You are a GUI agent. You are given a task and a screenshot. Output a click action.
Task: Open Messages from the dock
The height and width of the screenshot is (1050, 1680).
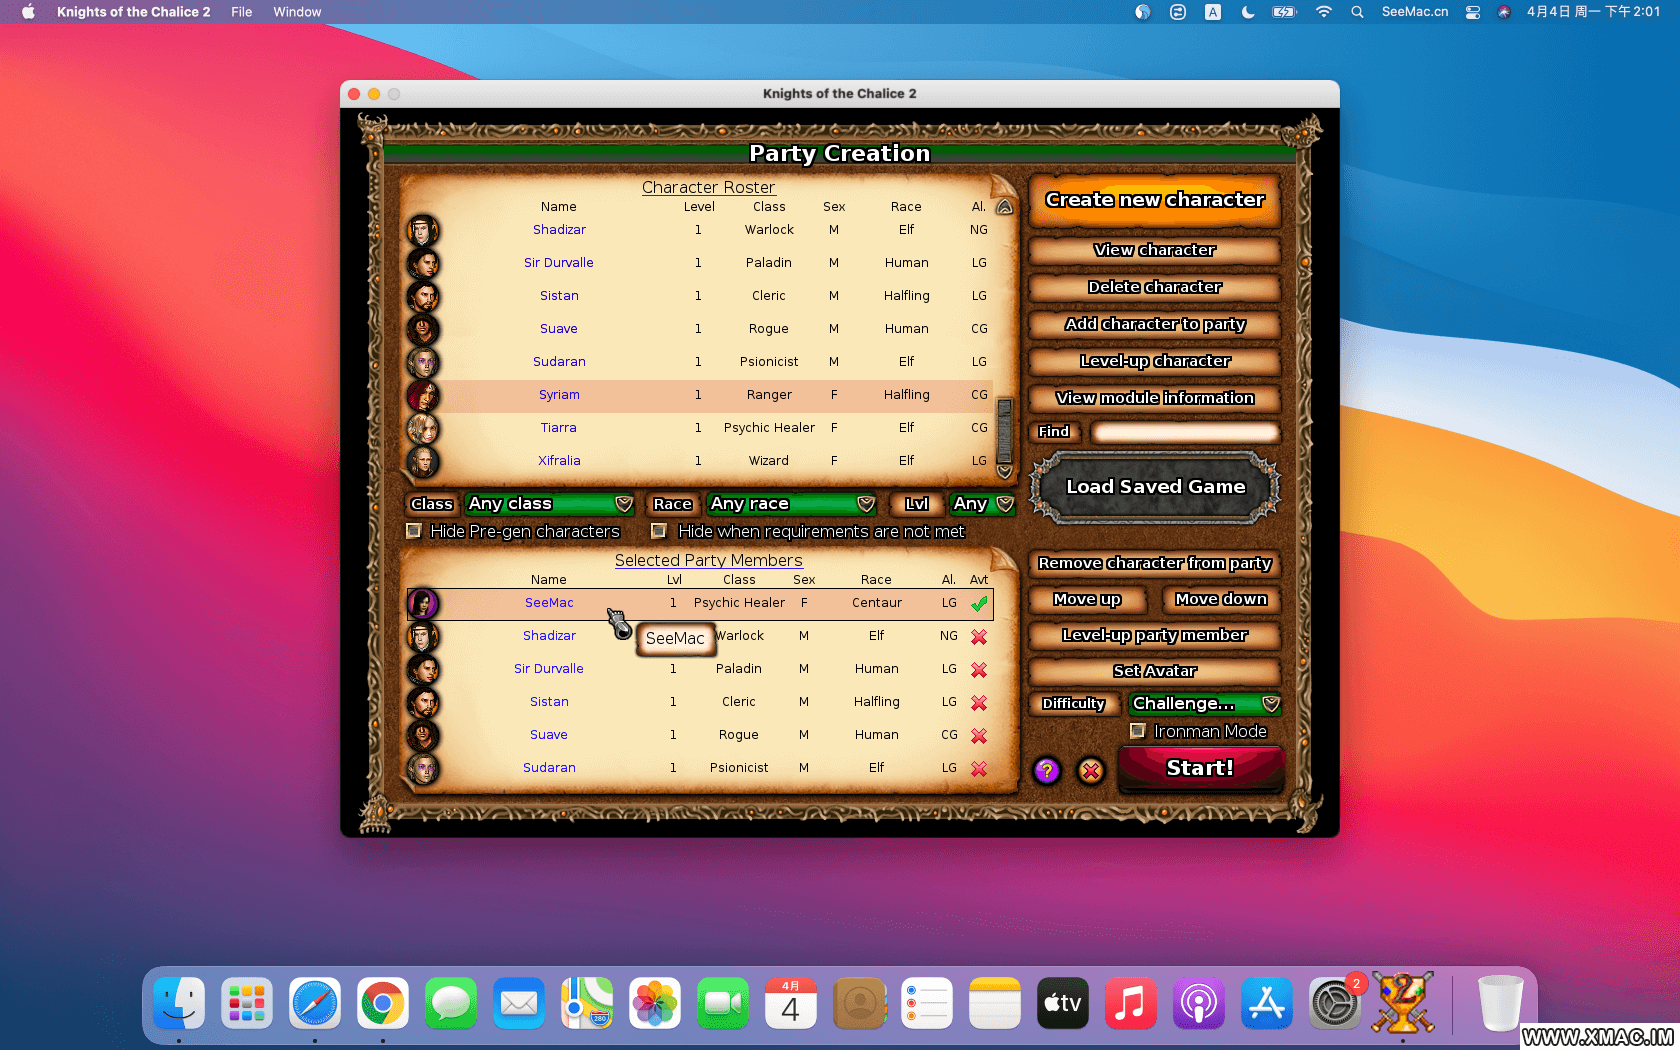(x=451, y=1003)
